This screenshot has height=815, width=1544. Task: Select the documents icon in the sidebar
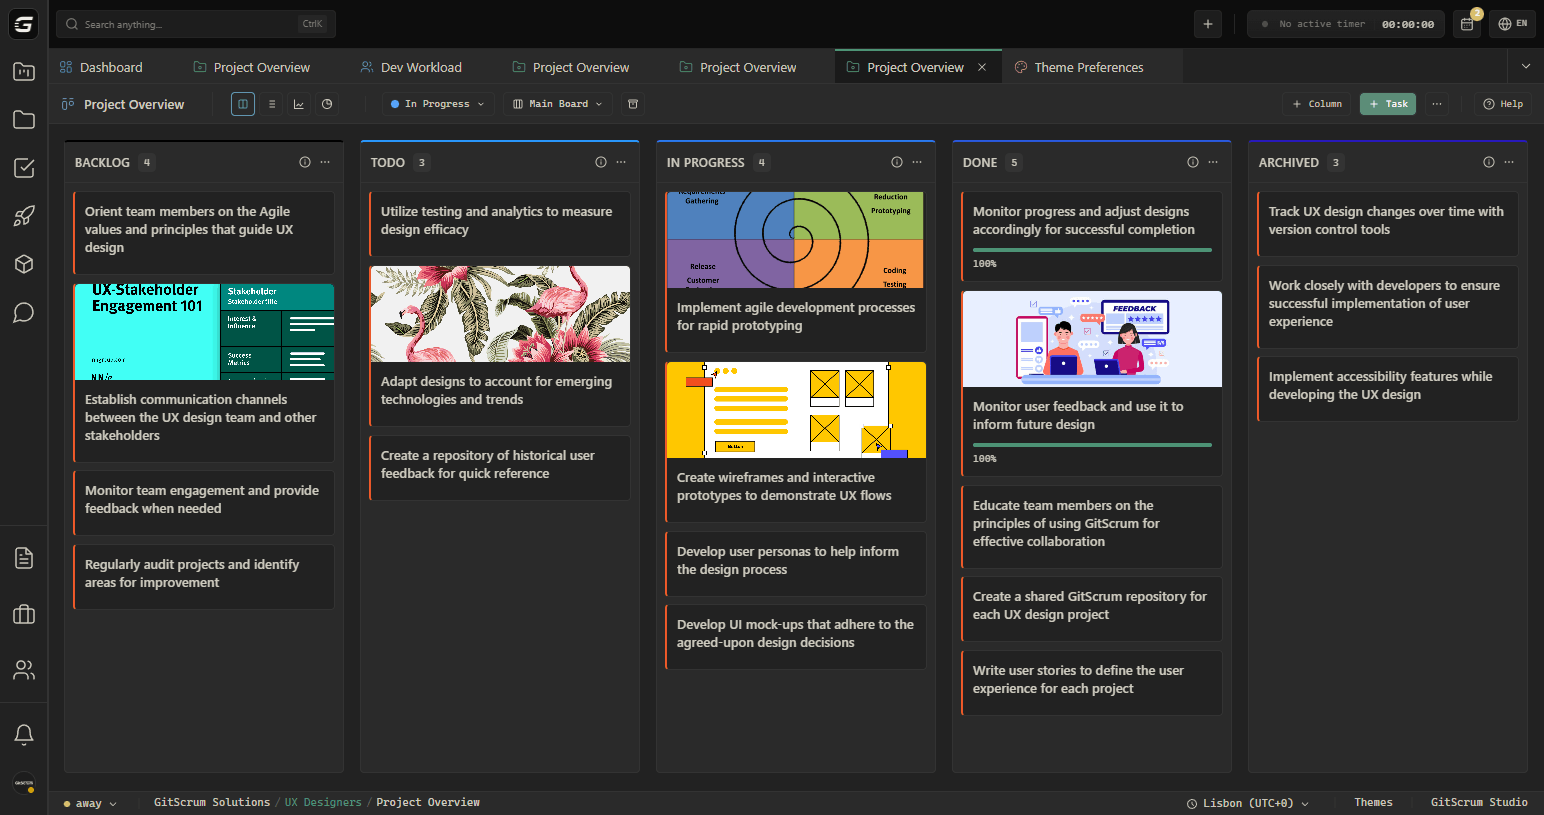23,558
